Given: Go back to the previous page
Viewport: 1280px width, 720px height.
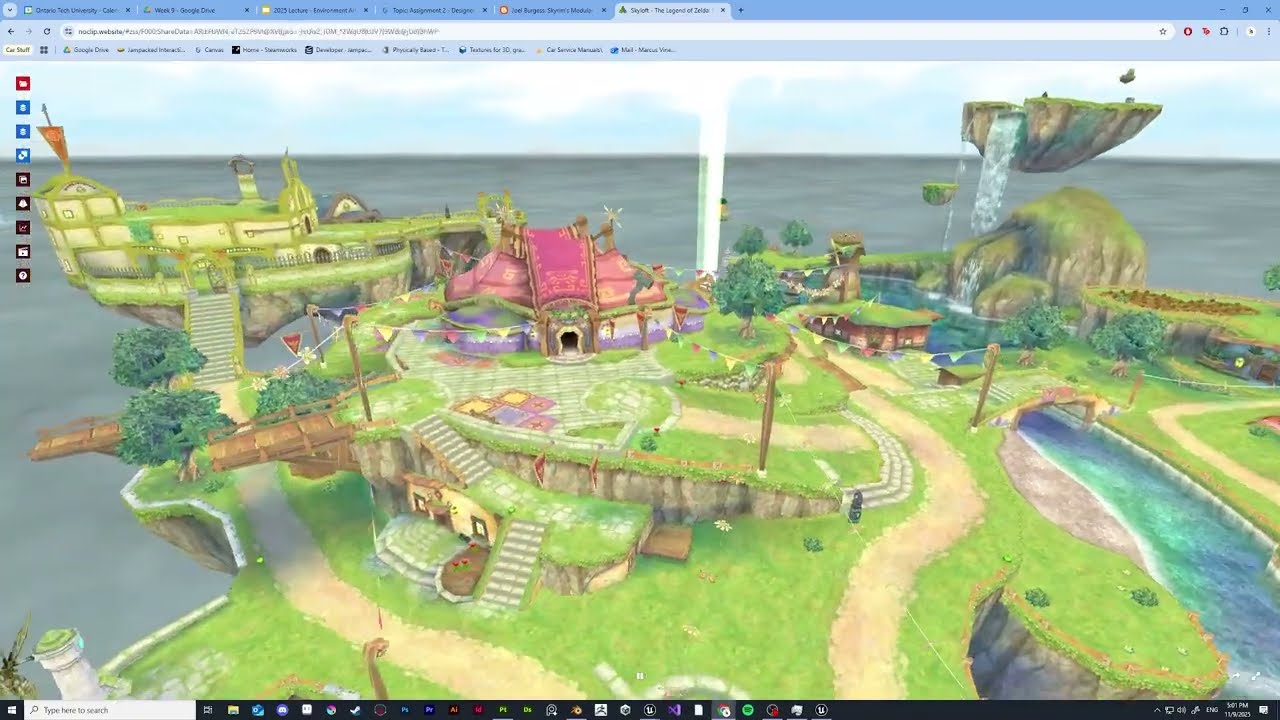Looking at the screenshot, I should [x=11, y=31].
